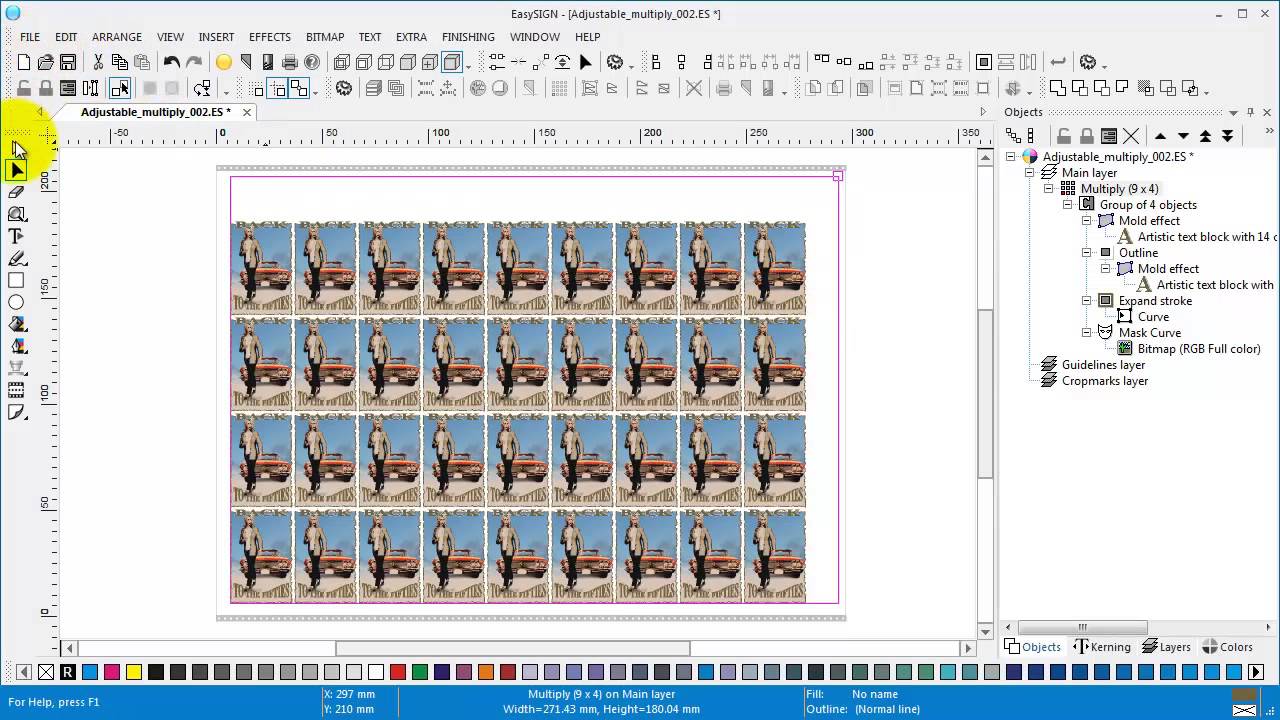Collapse the Adjustable_multiply_002.ES root node

[1010, 157]
